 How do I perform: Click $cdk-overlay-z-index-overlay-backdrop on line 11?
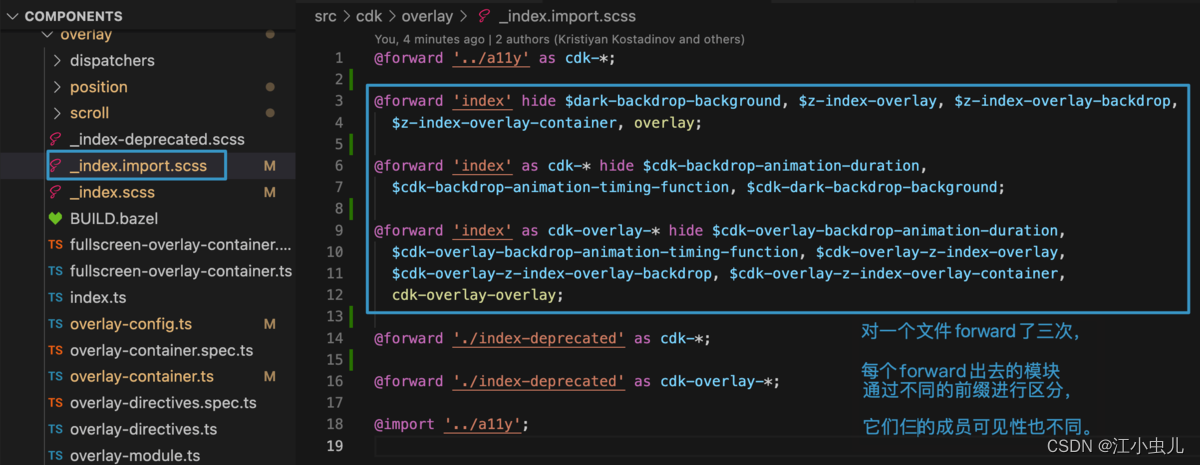551,273
